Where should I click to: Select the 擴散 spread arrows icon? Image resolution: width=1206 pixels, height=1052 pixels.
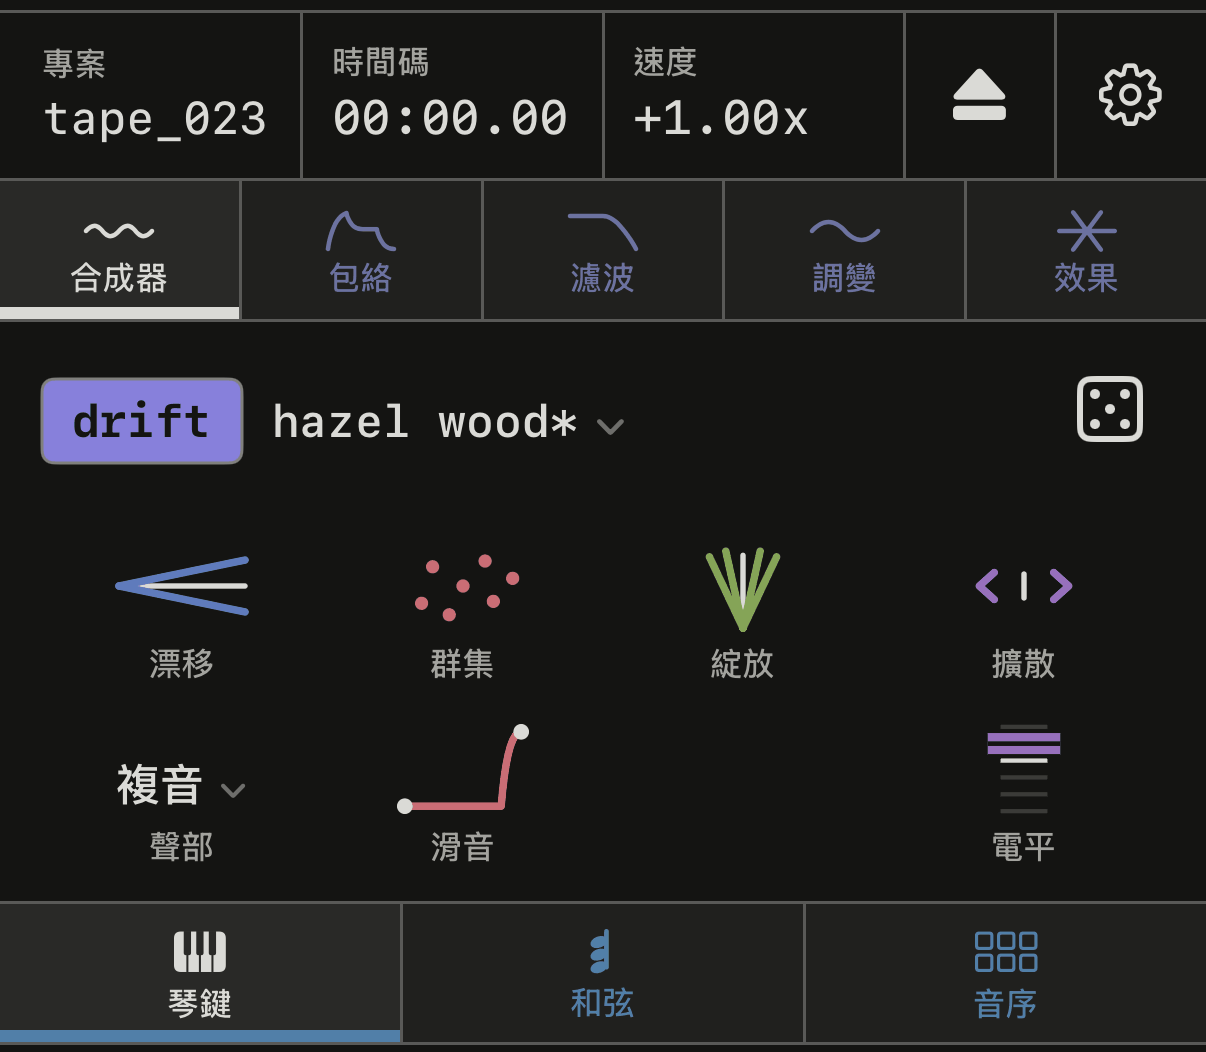[x=1023, y=585]
